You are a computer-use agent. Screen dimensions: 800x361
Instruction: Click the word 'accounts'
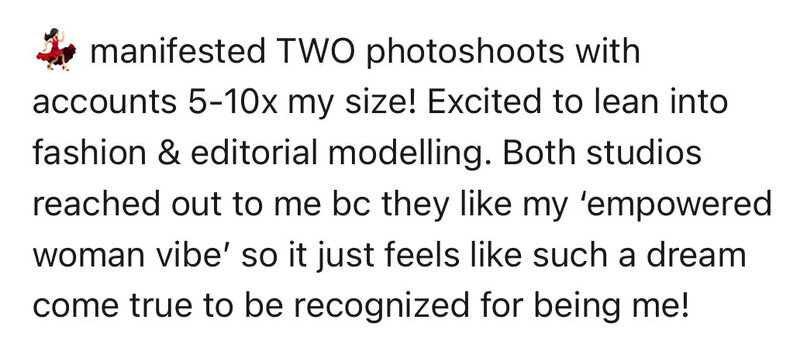pos(105,102)
